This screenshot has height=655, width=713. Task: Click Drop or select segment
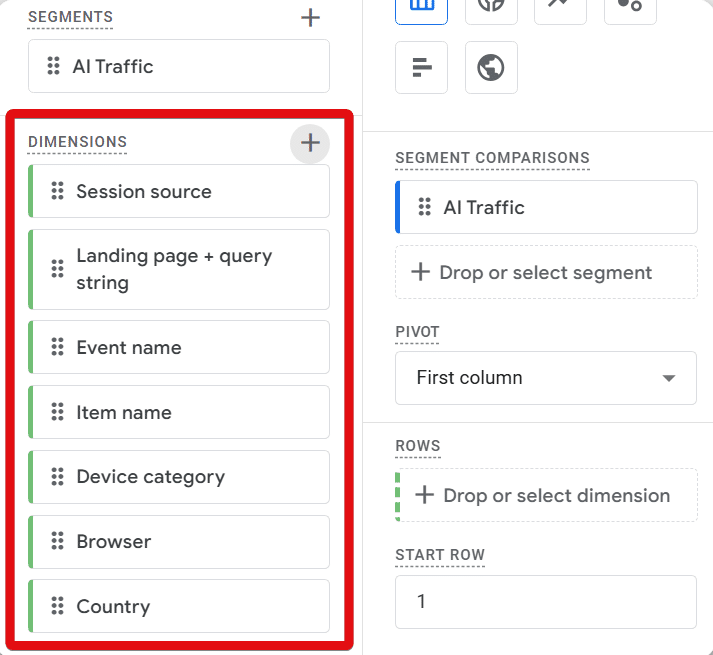pyautogui.click(x=546, y=272)
